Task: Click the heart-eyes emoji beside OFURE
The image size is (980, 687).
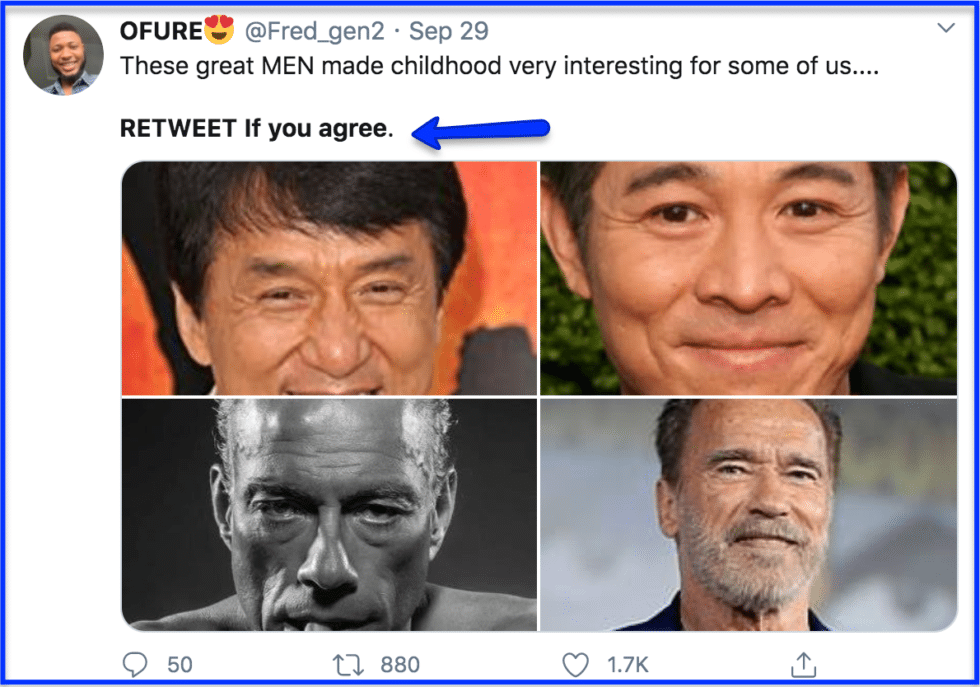Action: [x=220, y=31]
